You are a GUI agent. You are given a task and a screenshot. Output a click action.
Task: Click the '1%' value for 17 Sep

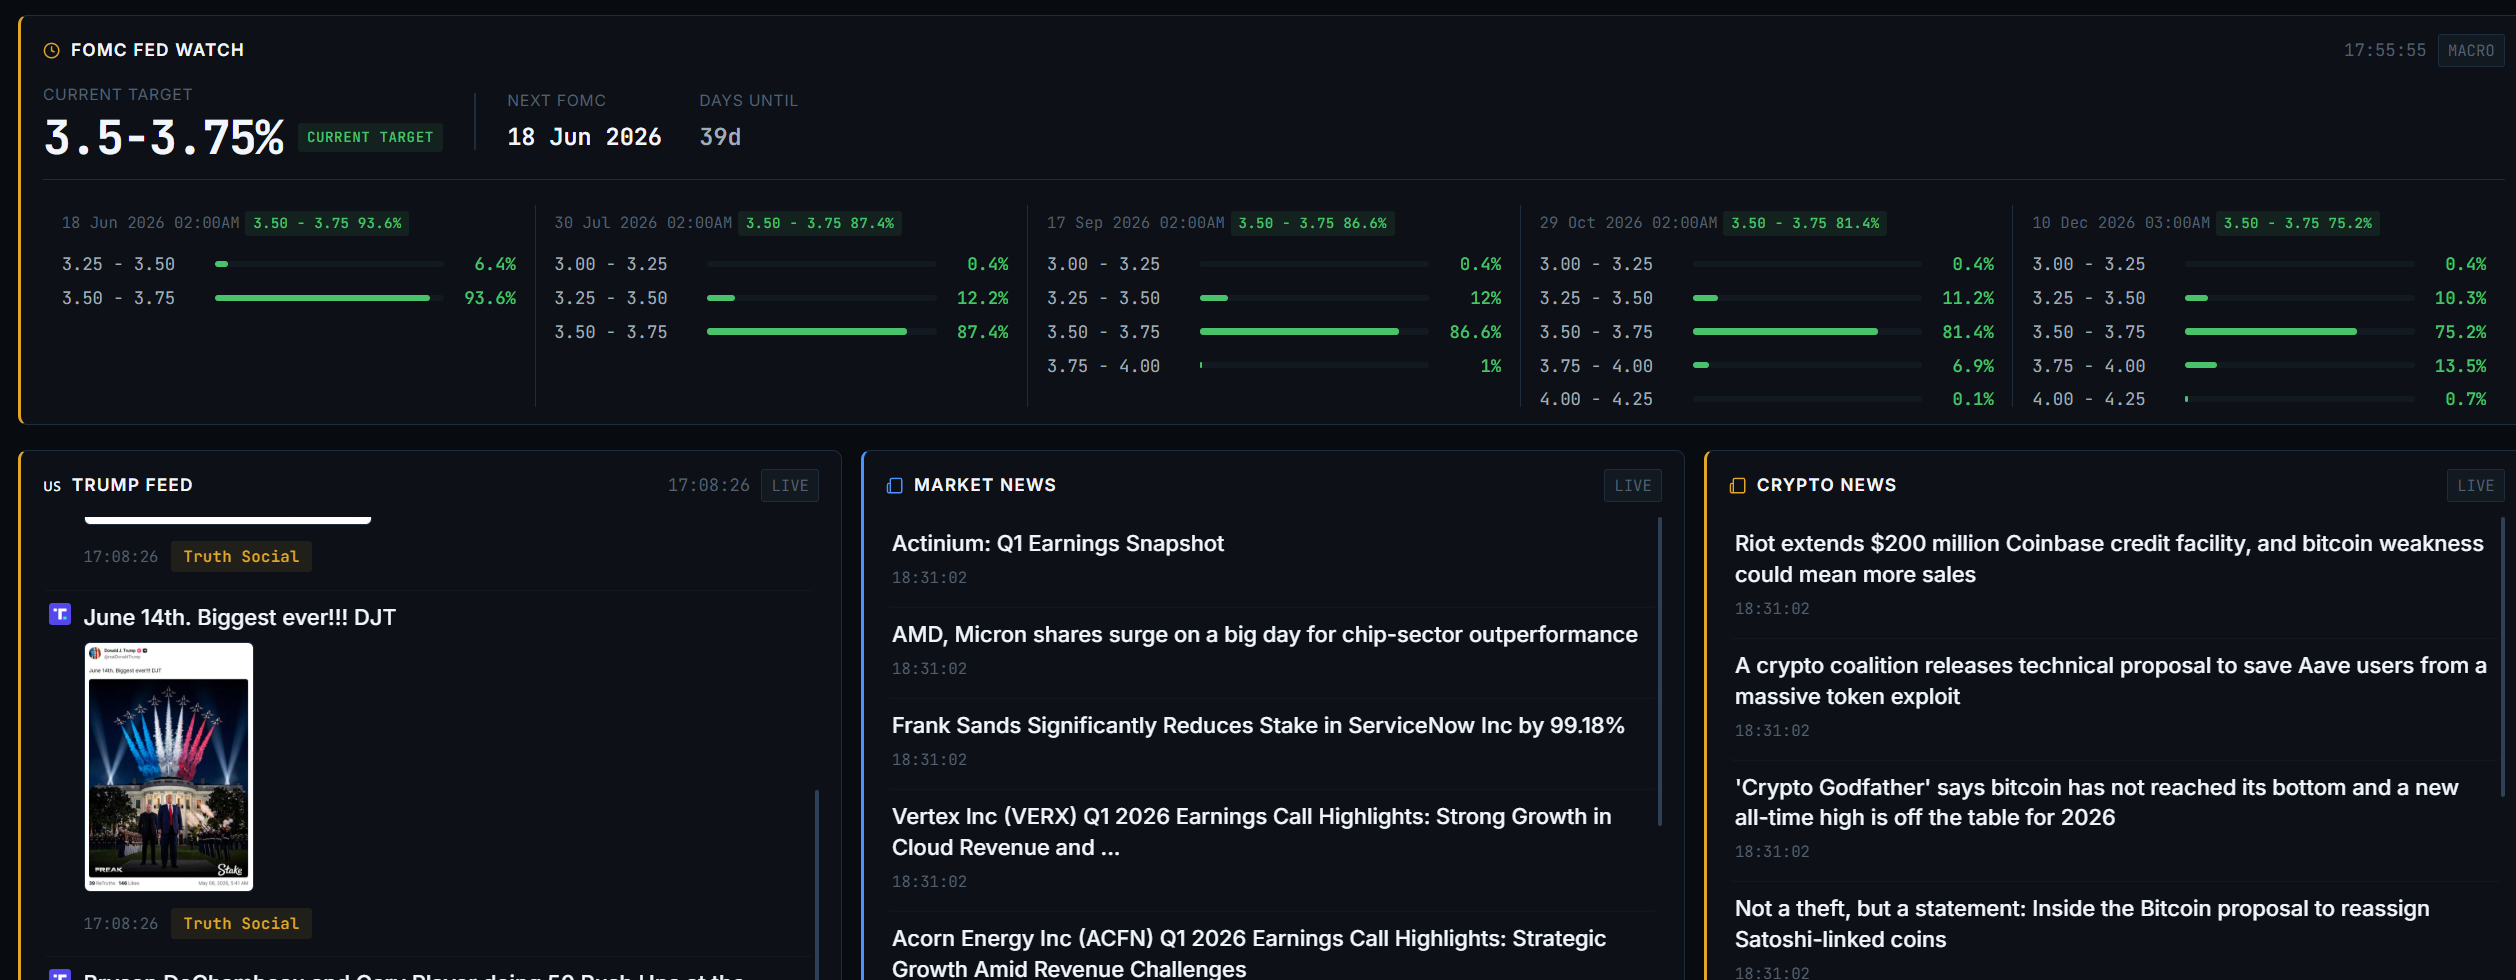click(1491, 366)
